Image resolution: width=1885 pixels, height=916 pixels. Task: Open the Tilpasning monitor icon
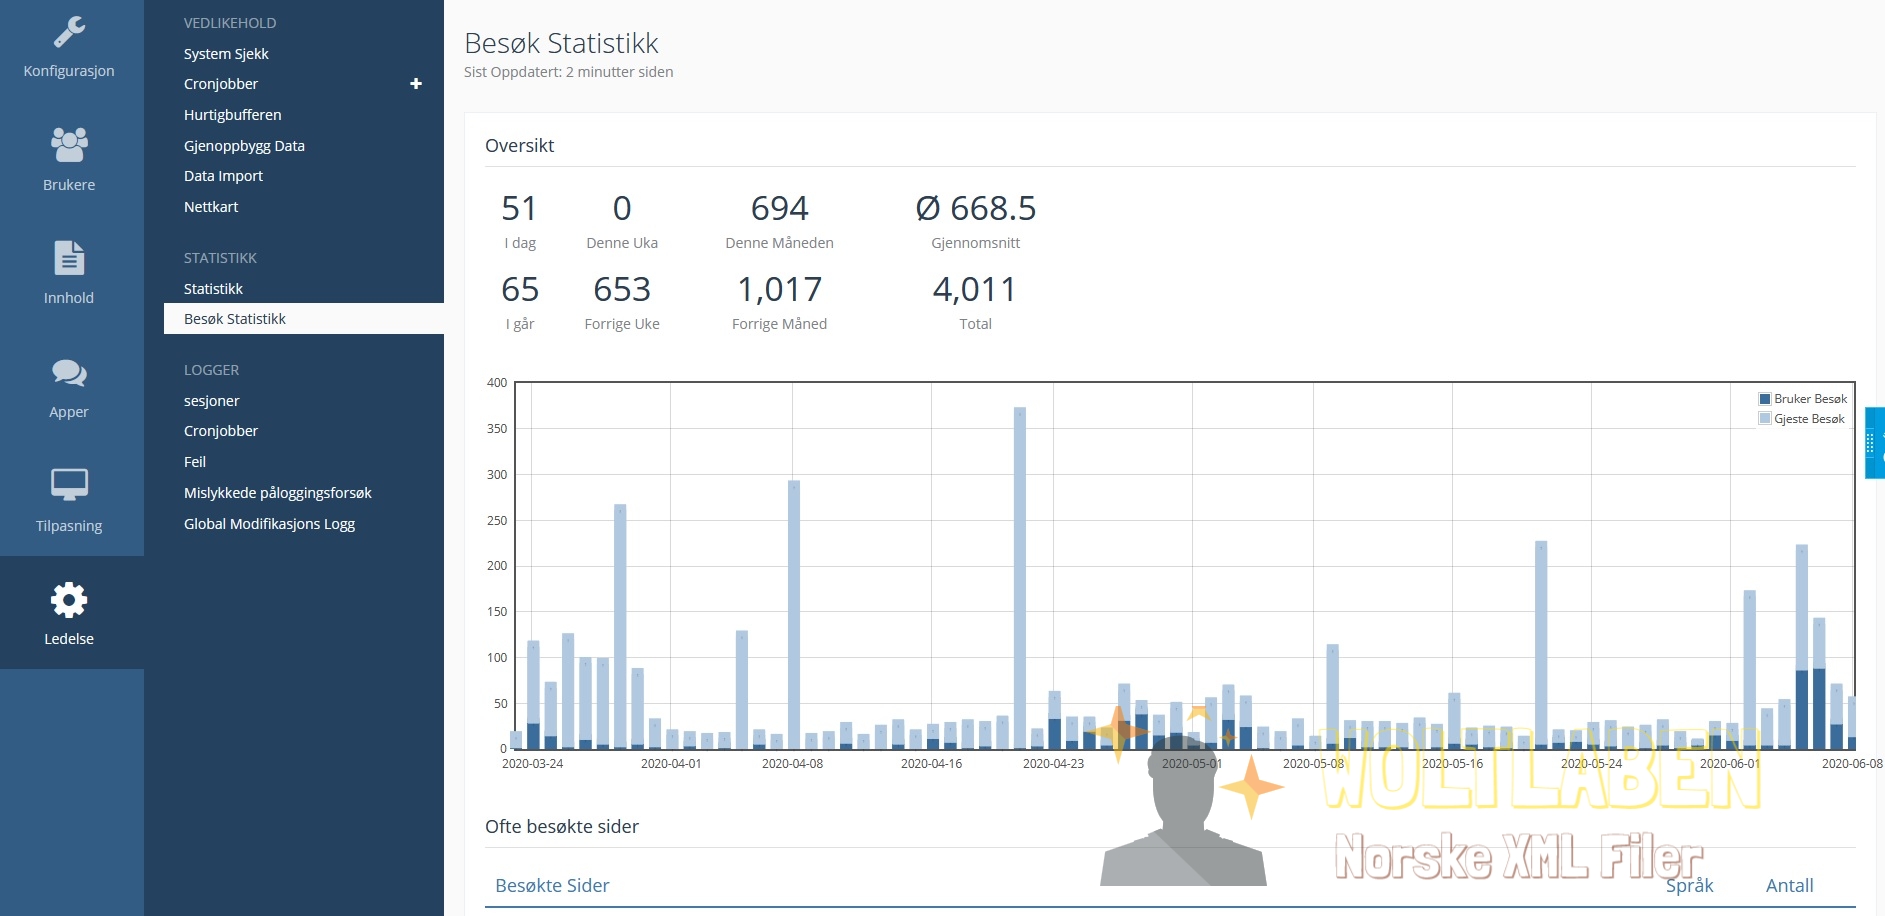[x=69, y=486]
